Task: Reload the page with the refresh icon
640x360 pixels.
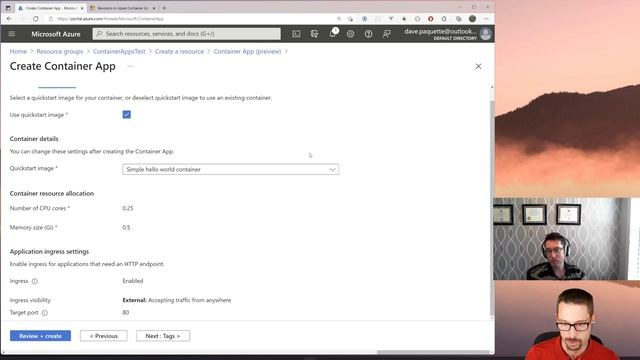Action: click(36, 19)
